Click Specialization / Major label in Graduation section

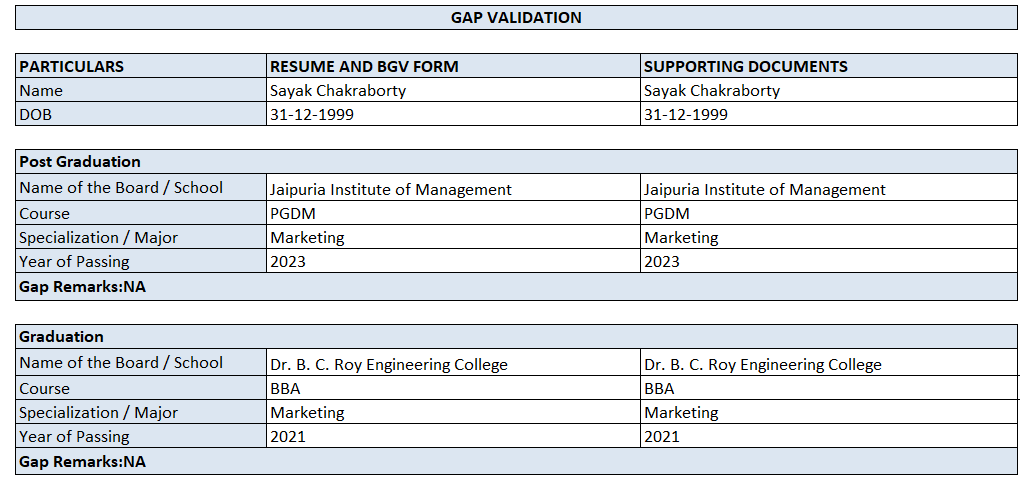click(98, 412)
